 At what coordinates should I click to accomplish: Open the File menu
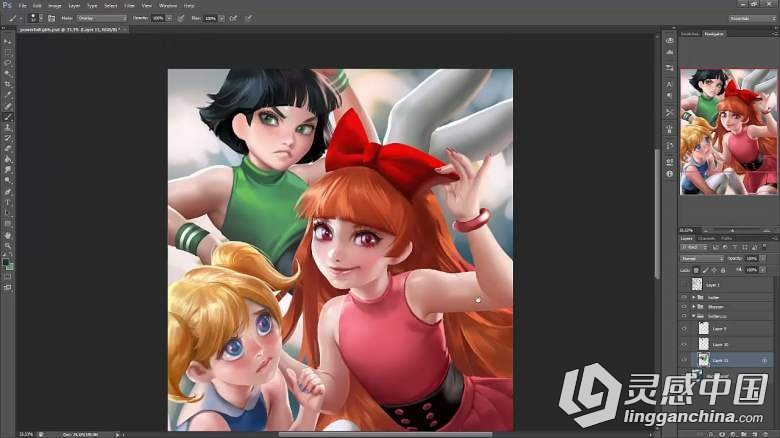22,5
